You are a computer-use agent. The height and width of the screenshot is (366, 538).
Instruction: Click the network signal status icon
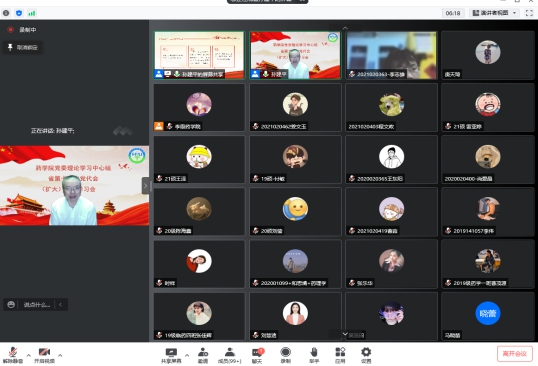tap(32, 13)
